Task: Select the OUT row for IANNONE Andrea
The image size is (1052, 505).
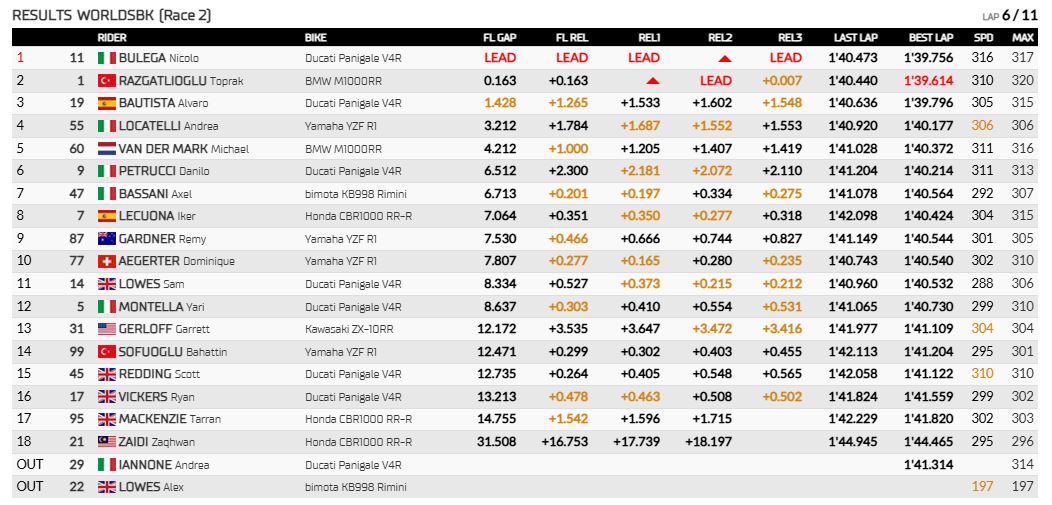Action: tap(525, 465)
